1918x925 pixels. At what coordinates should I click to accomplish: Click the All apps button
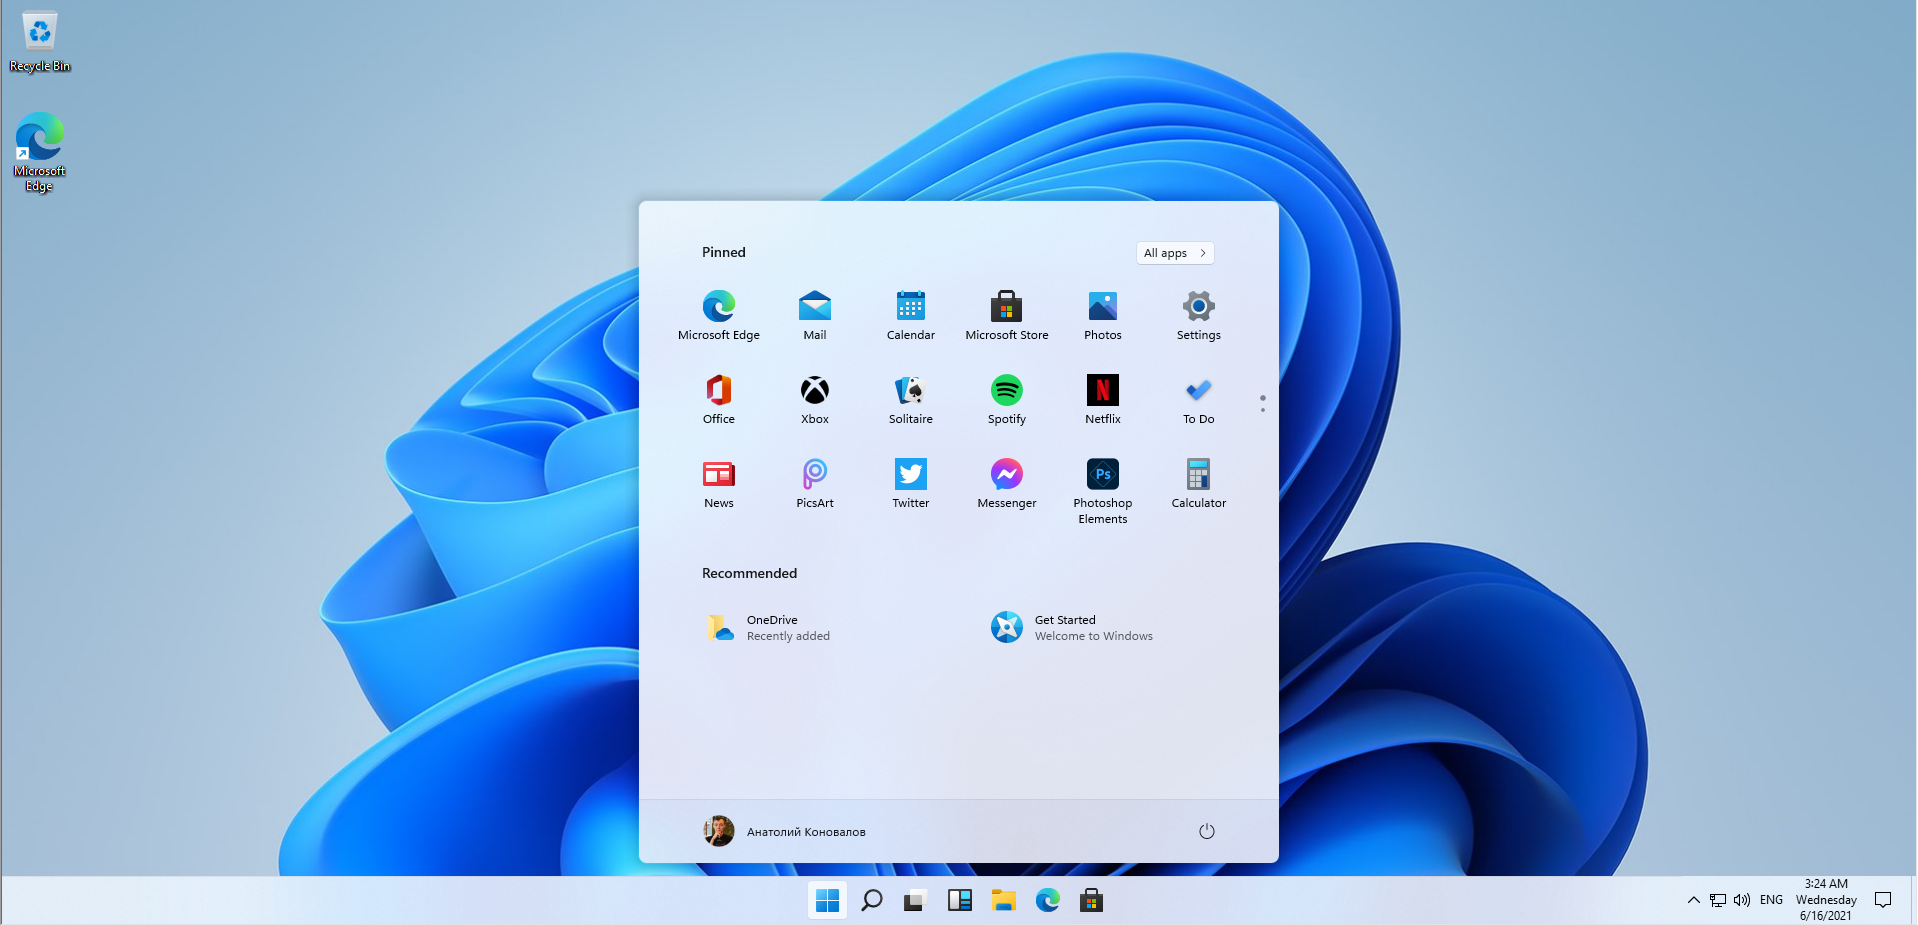(1175, 253)
